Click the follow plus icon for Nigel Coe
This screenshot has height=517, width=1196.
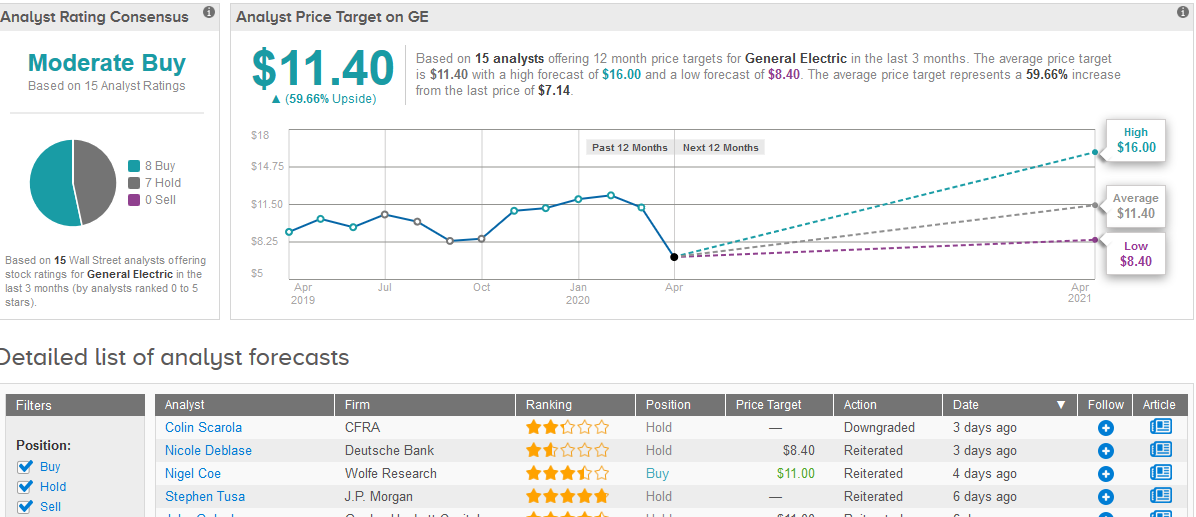1106,474
